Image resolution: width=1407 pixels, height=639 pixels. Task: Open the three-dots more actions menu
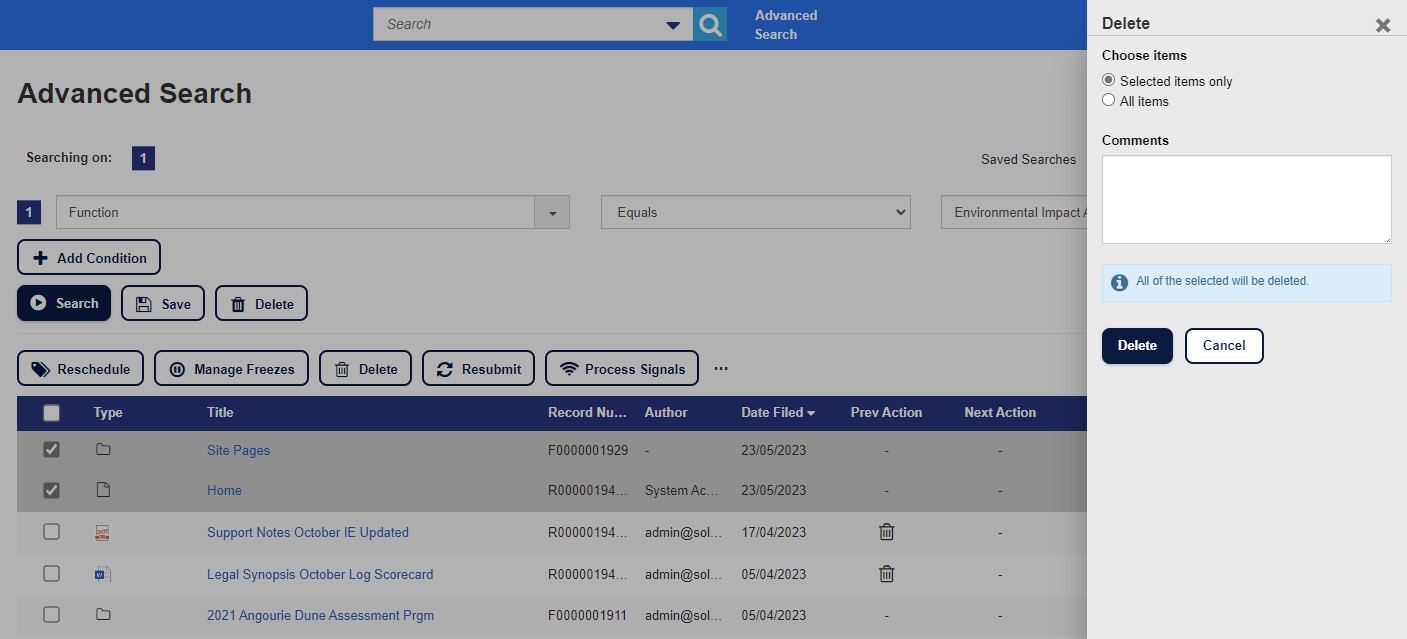coord(721,369)
